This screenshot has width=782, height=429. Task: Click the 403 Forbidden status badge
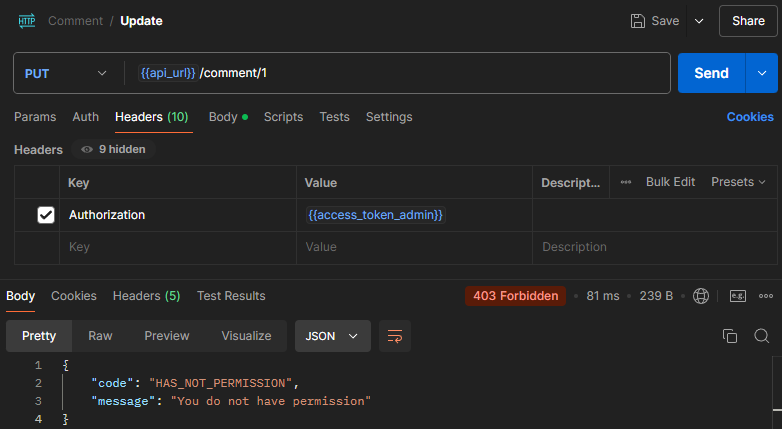pos(516,296)
